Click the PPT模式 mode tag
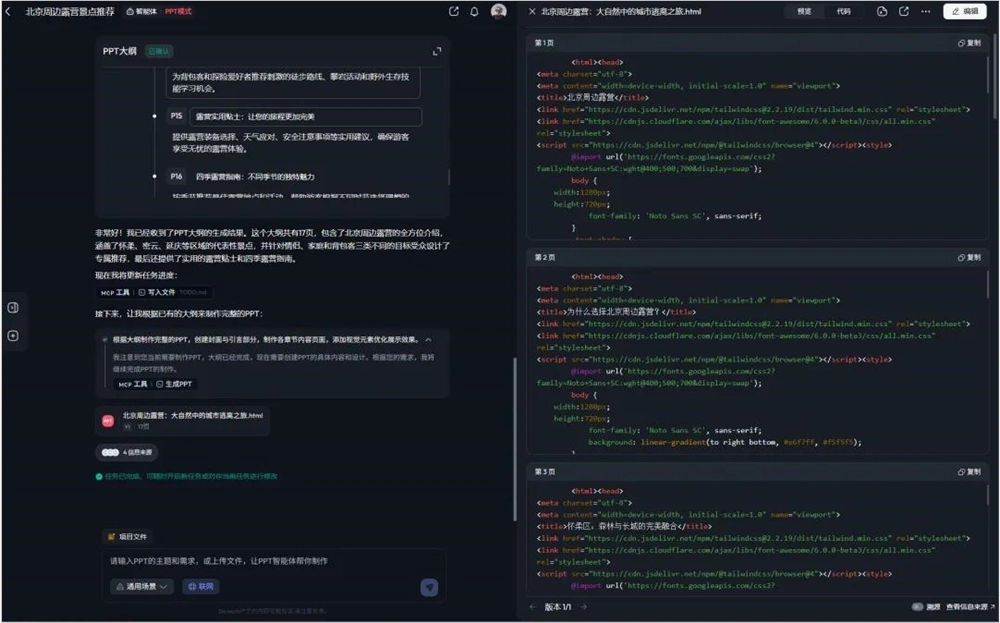 [x=178, y=11]
